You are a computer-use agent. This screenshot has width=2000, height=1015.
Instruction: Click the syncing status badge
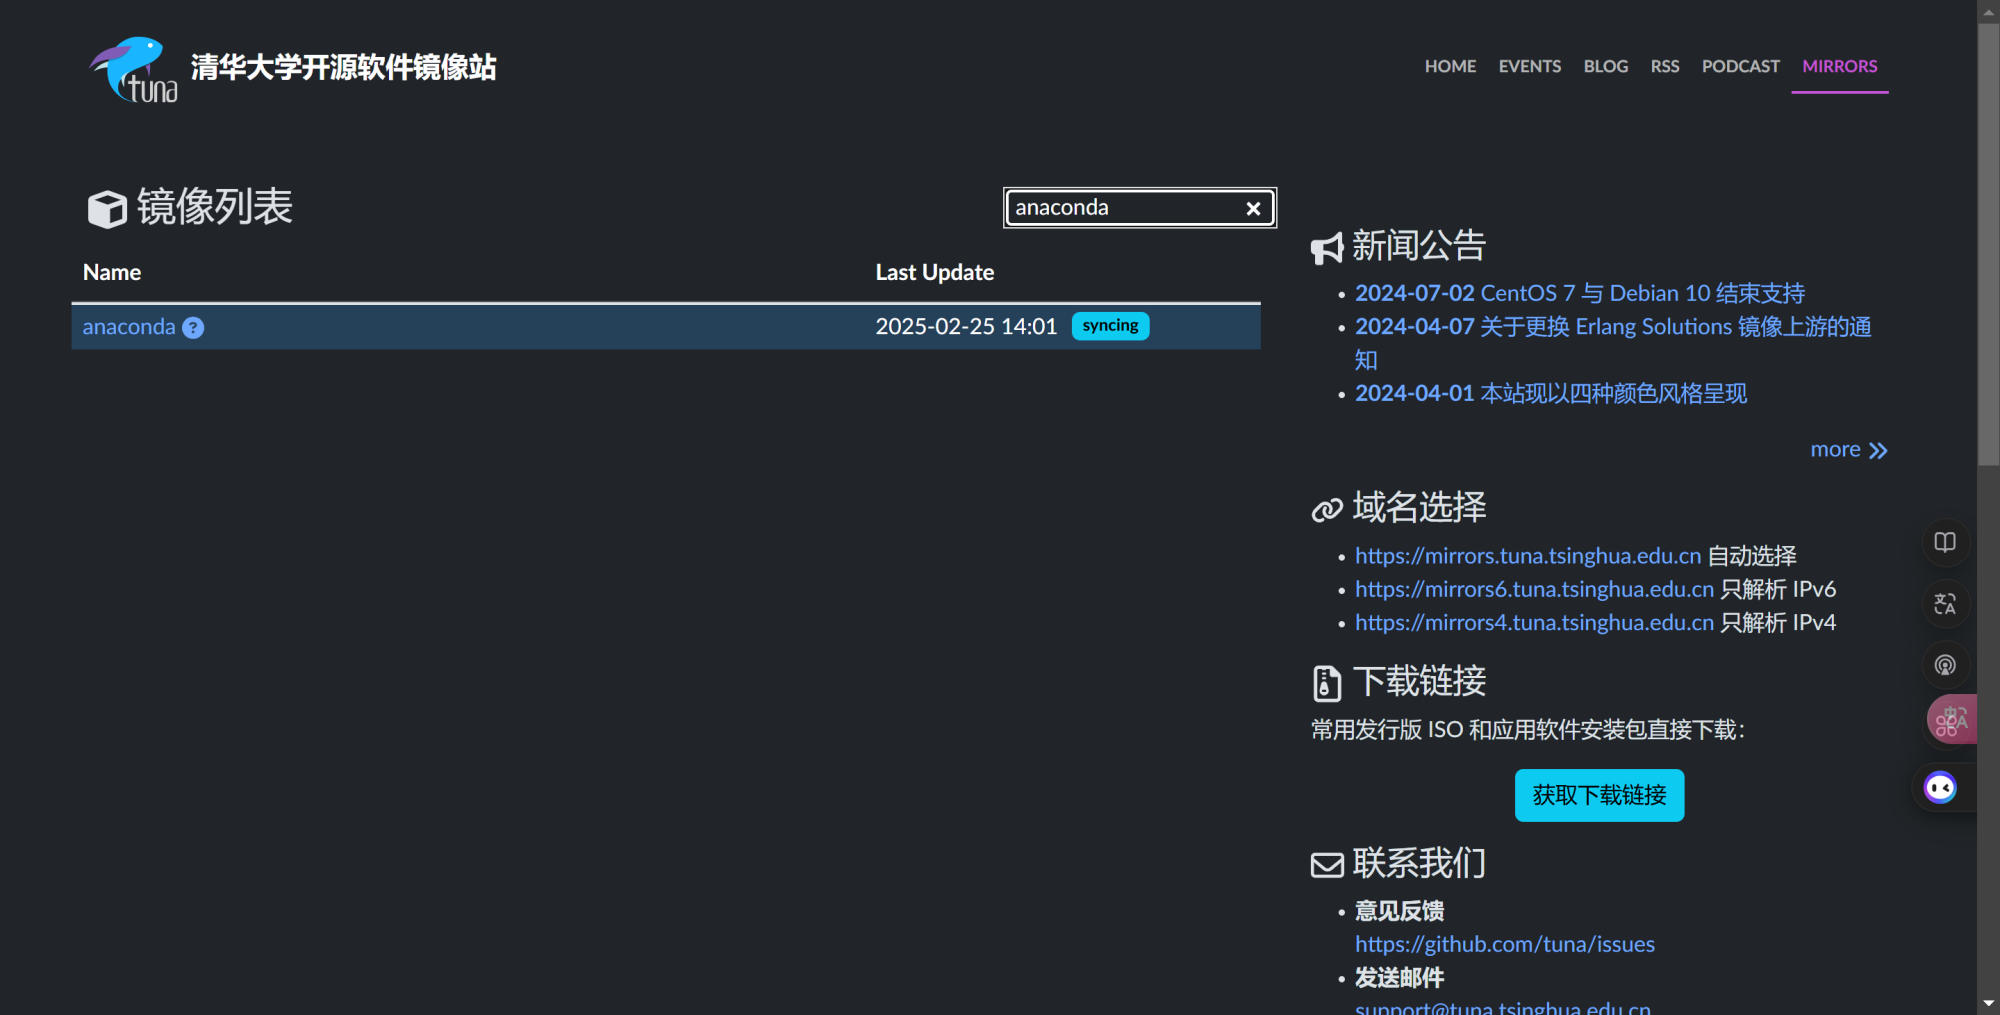[x=1110, y=326]
